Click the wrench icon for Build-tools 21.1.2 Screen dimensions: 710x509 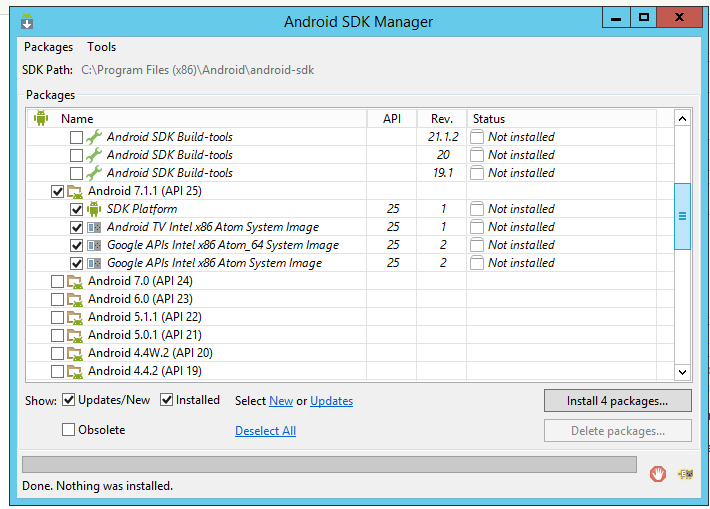(x=94, y=137)
